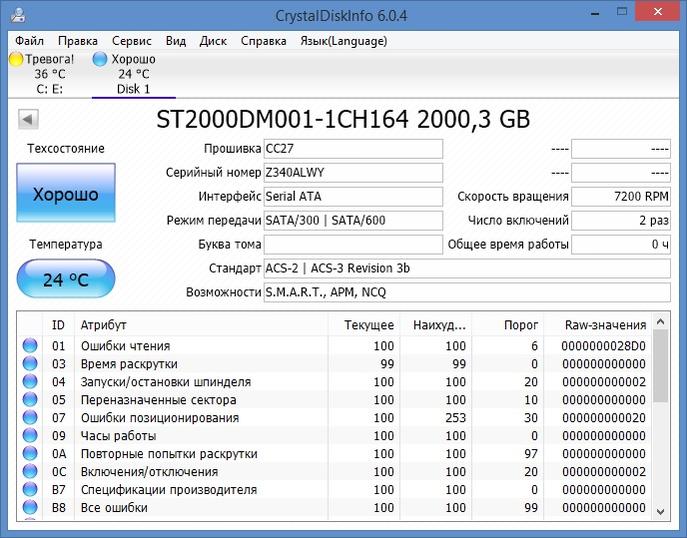Open the Файл menu

[x=29, y=41]
